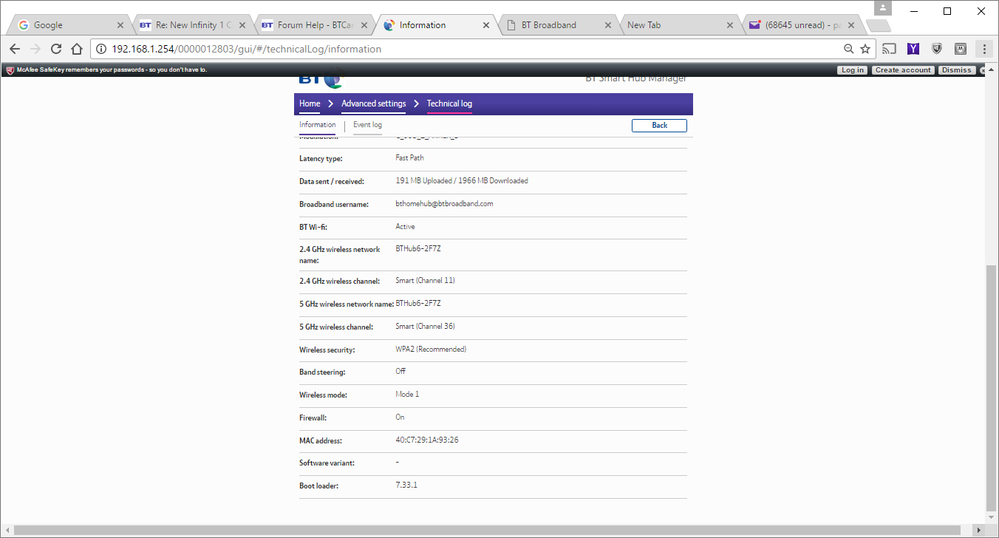Open the Chrome three-dot menu

[984, 49]
